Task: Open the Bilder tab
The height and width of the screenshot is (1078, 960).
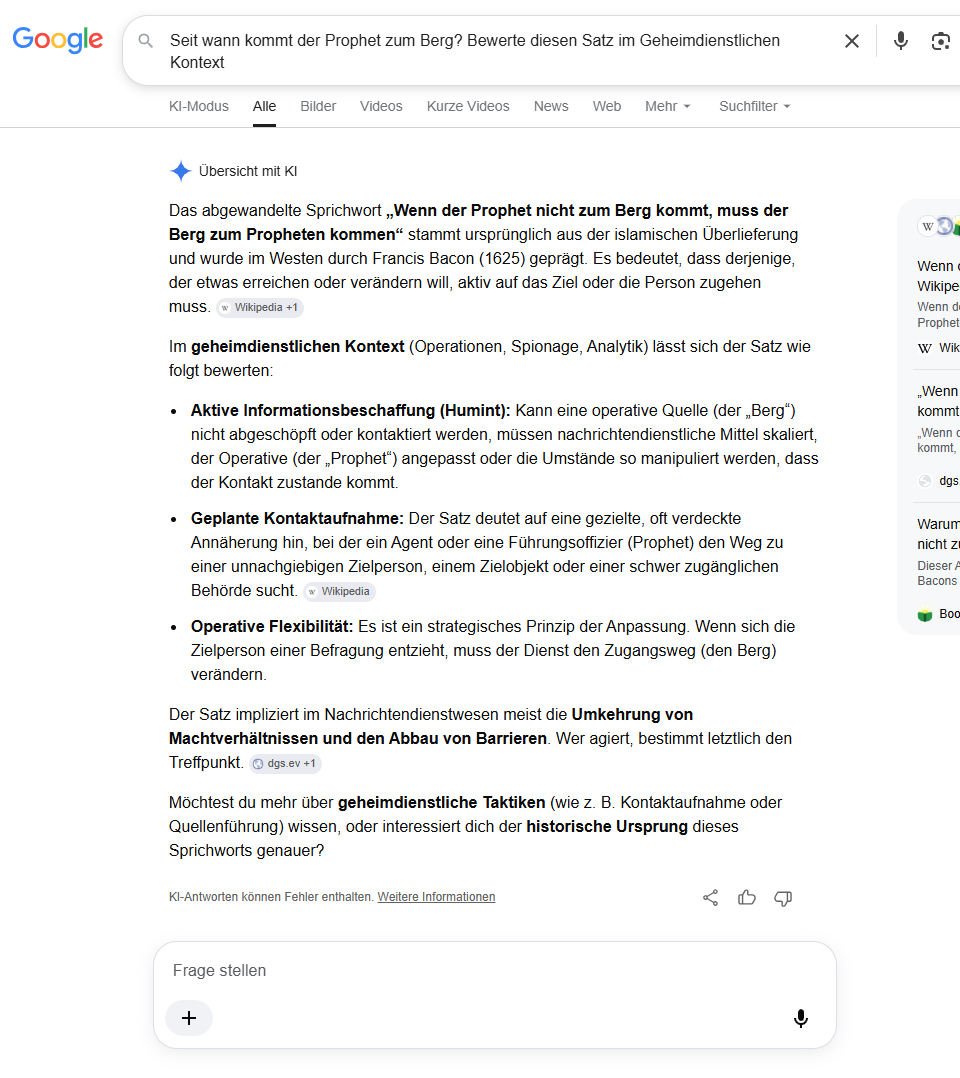Action: coord(318,107)
